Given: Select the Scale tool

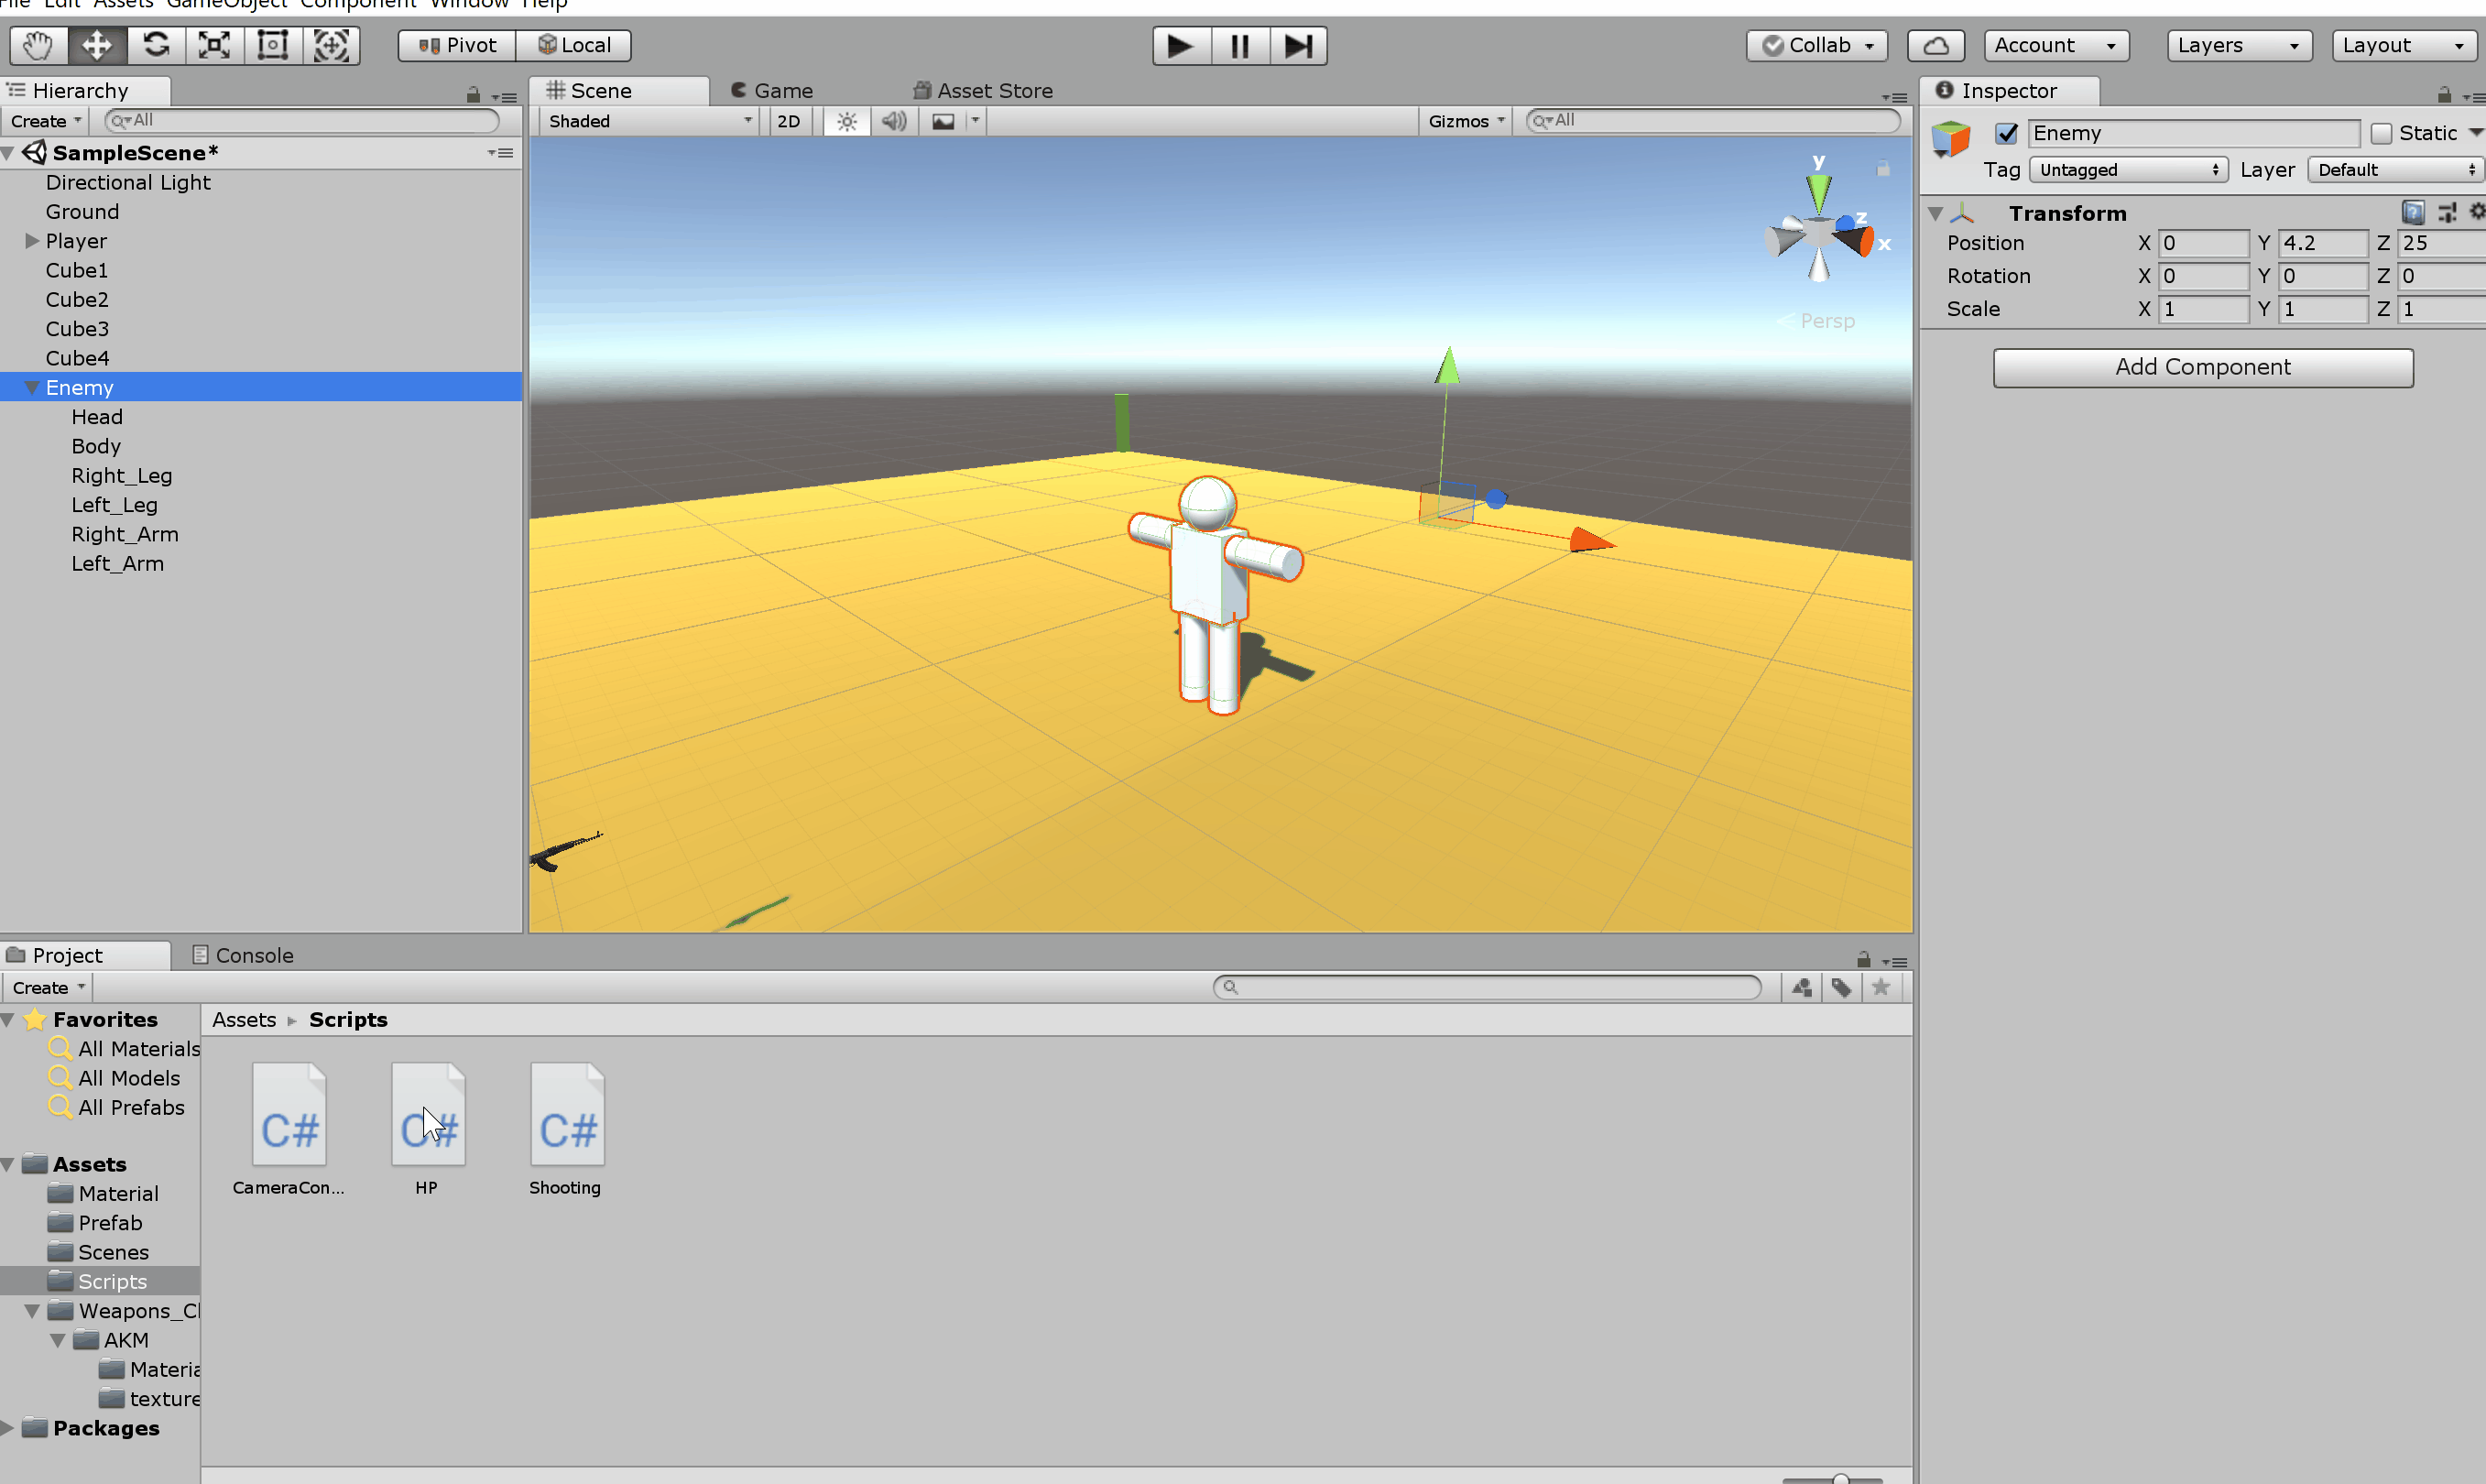Looking at the screenshot, I should click(214, 45).
